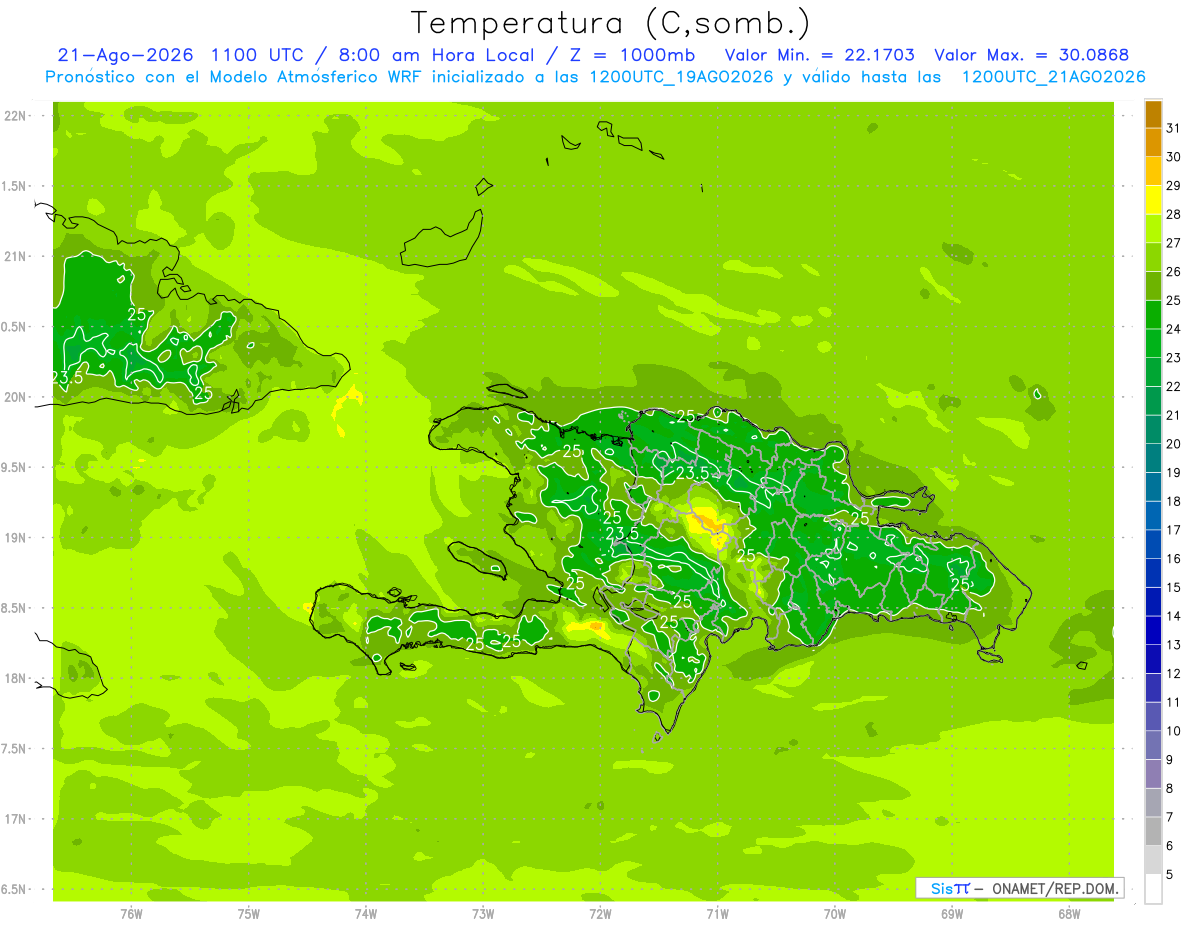
Task: Click longitude label '76W'
Action: (x=131, y=914)
